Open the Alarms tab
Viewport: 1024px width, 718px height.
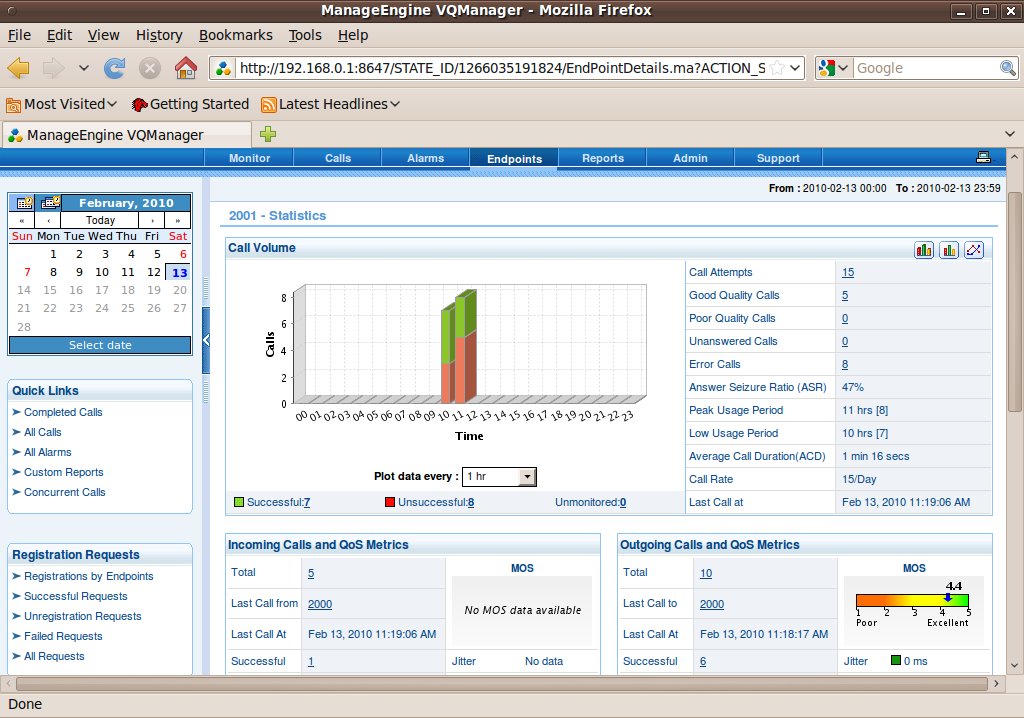coord(425,158)
